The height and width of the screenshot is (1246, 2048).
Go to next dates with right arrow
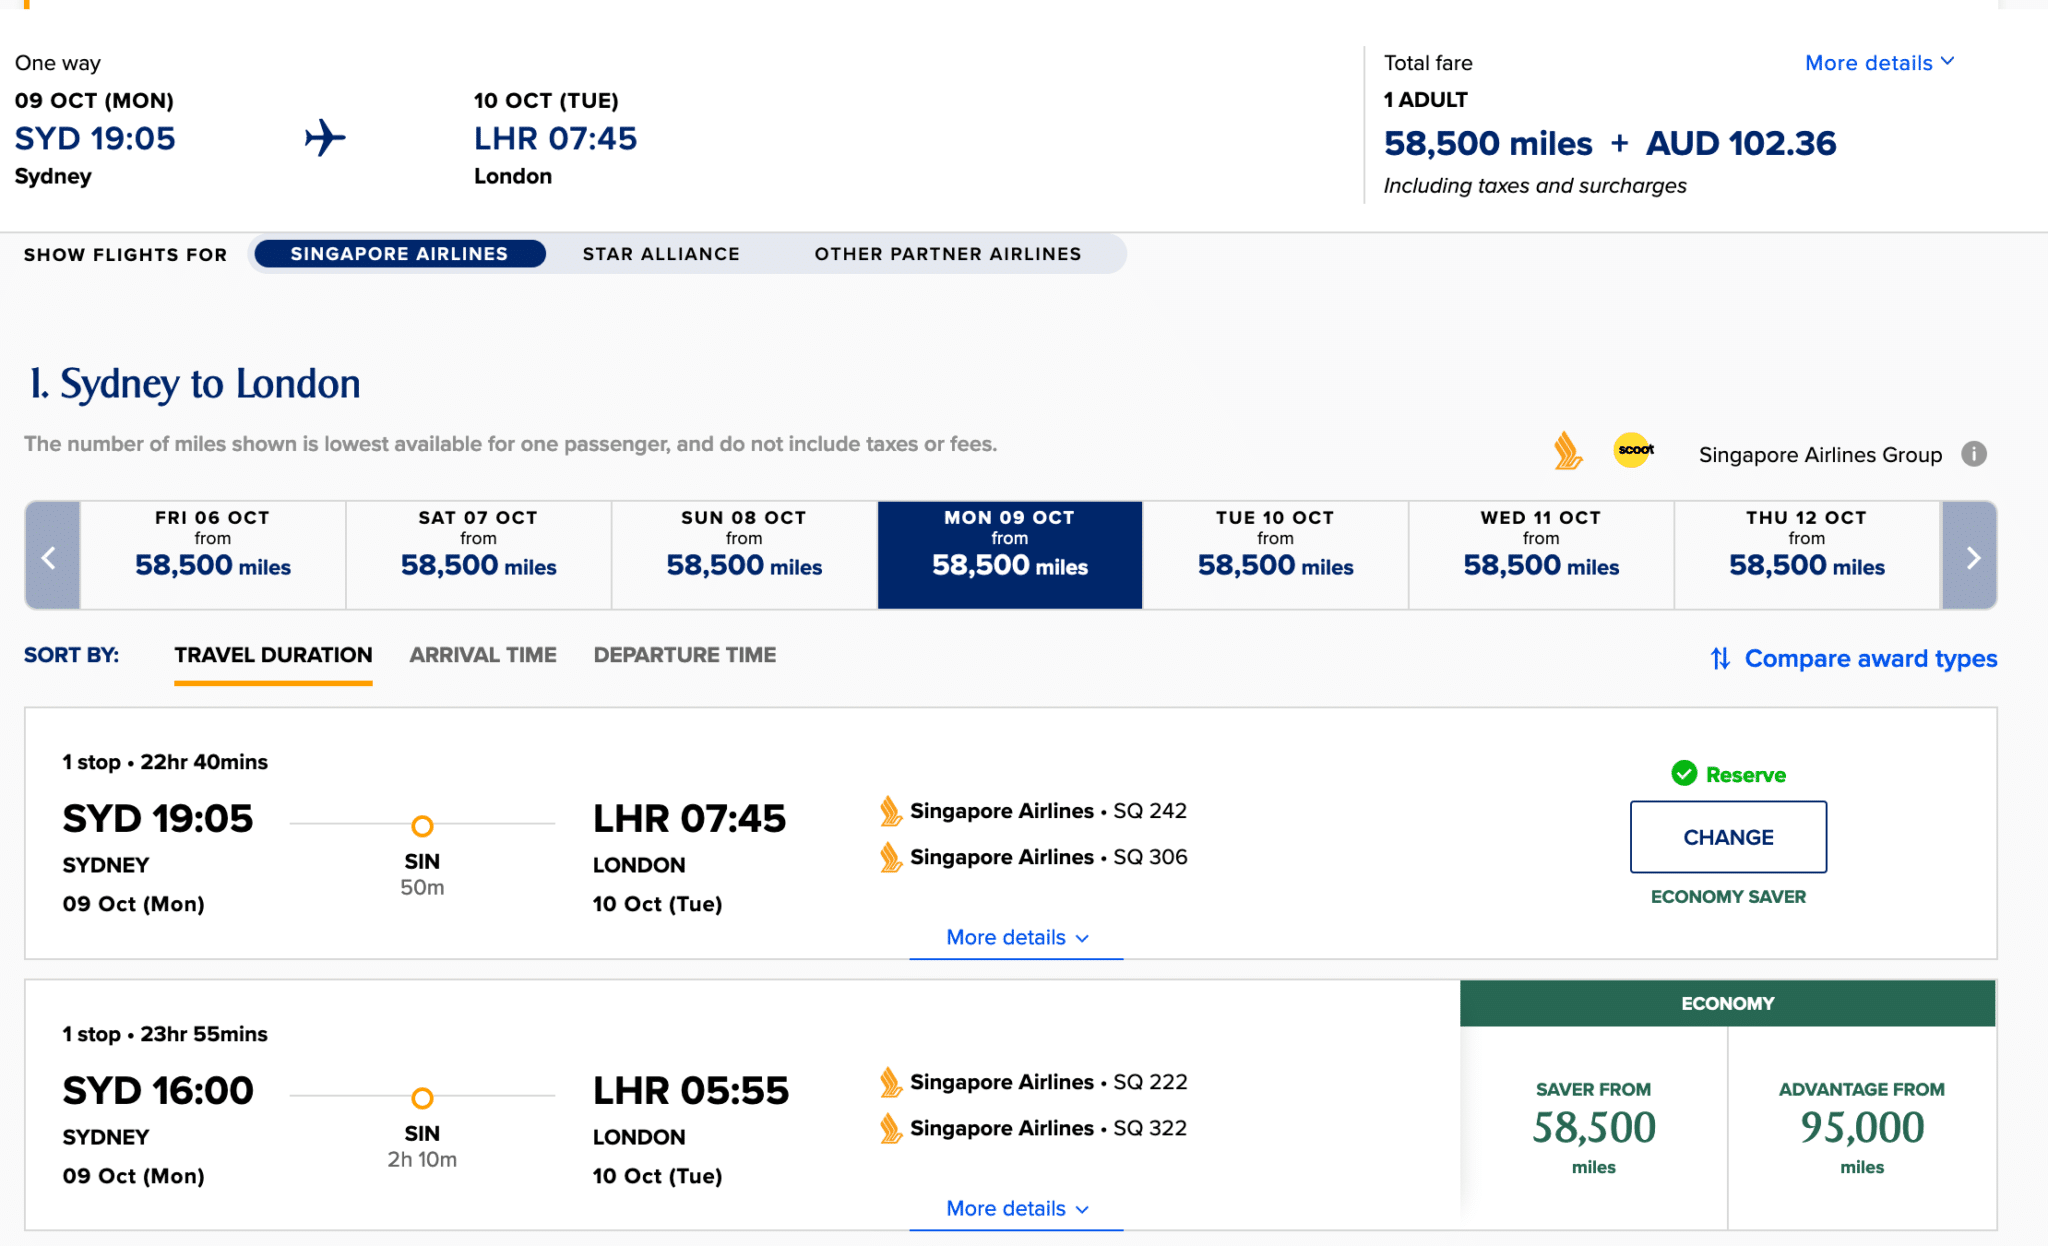pyautogui.click(x=1971, y=556)
